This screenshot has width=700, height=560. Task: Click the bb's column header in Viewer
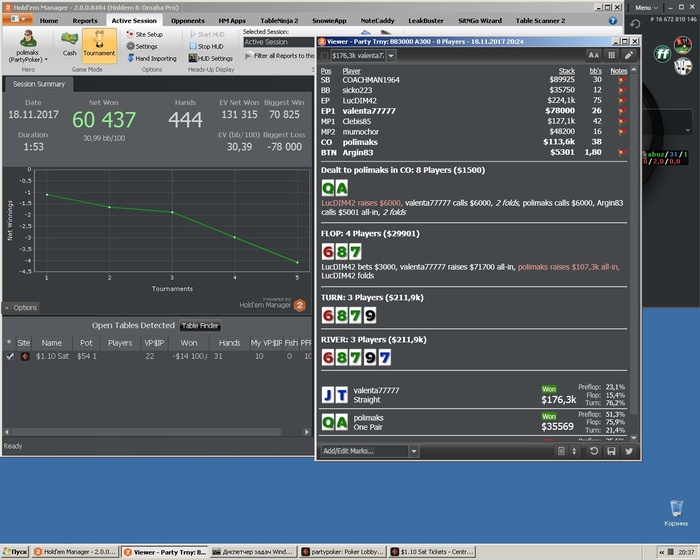(x=596, y=71)
